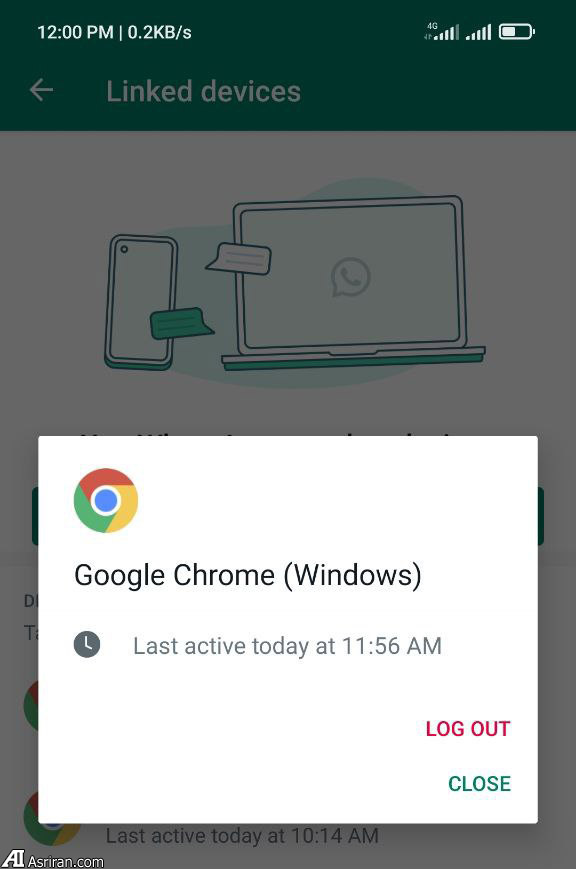Click the laptop screen in the illustration

pos(350,275)
